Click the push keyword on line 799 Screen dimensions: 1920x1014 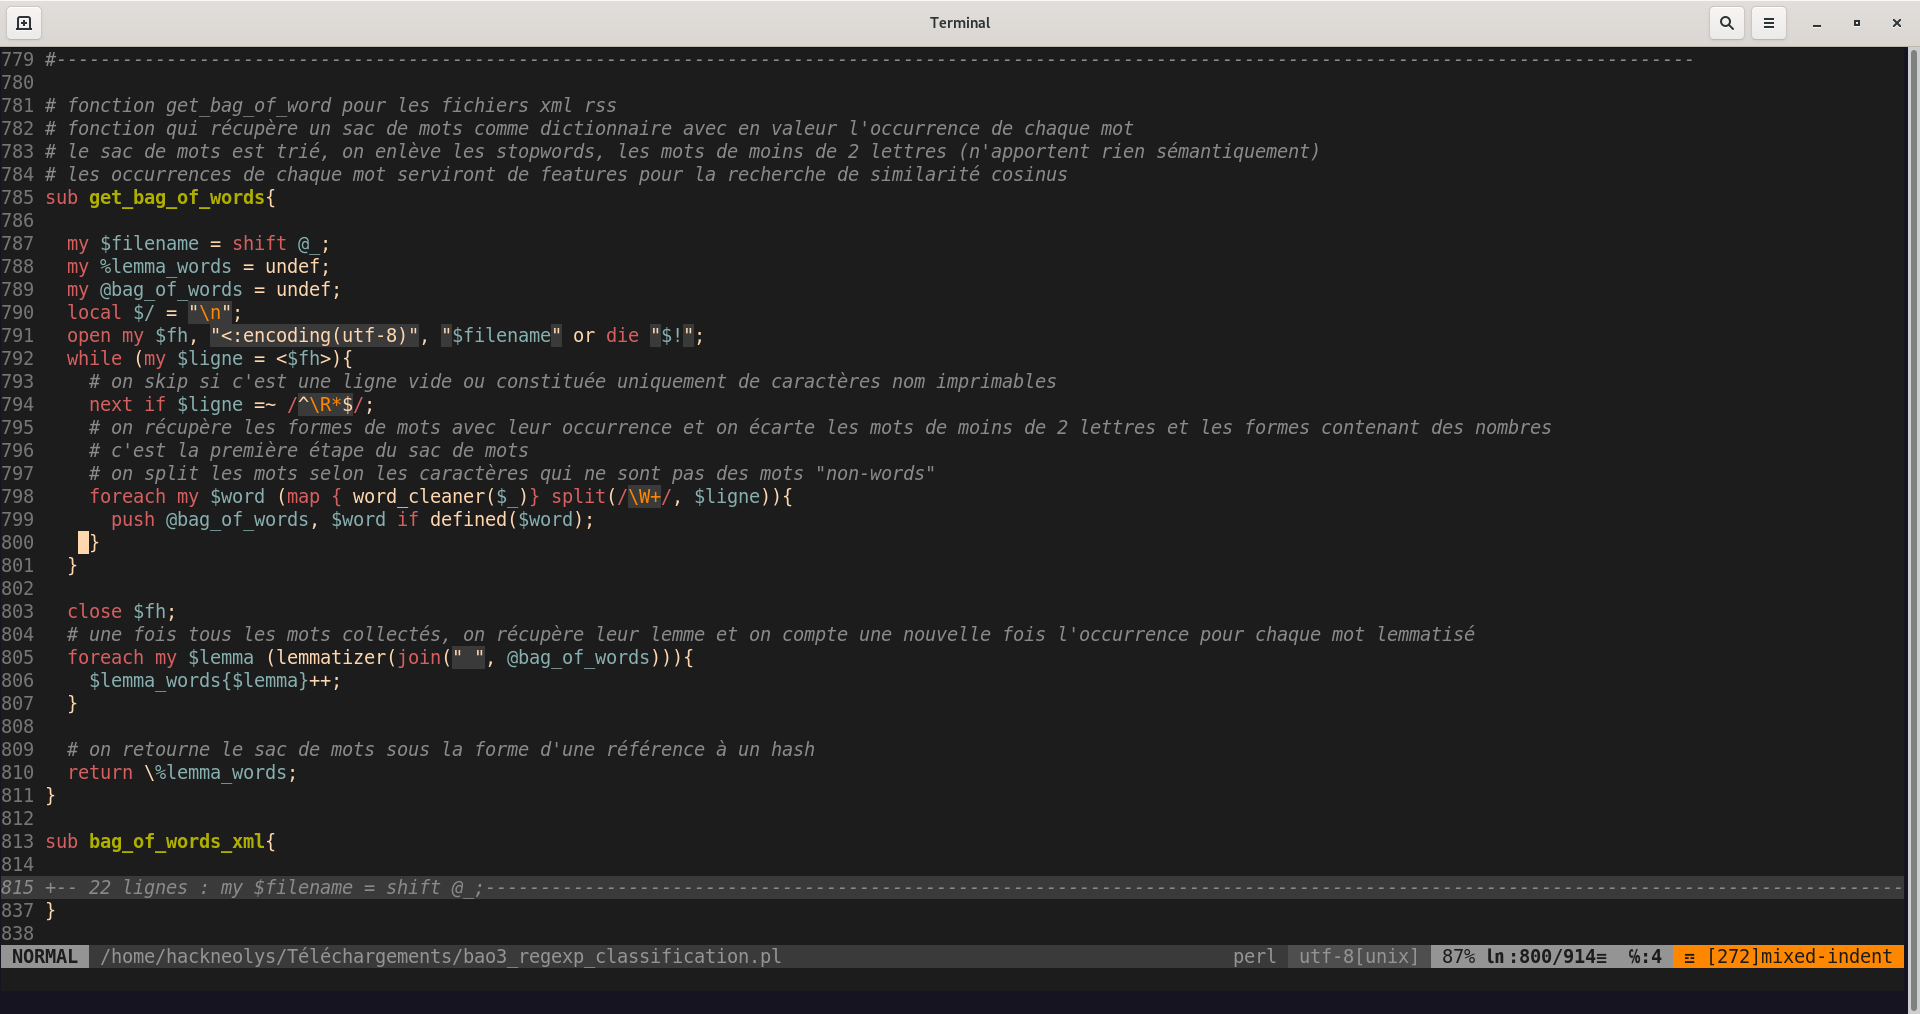pyautogui.click(x=133, y=519)
